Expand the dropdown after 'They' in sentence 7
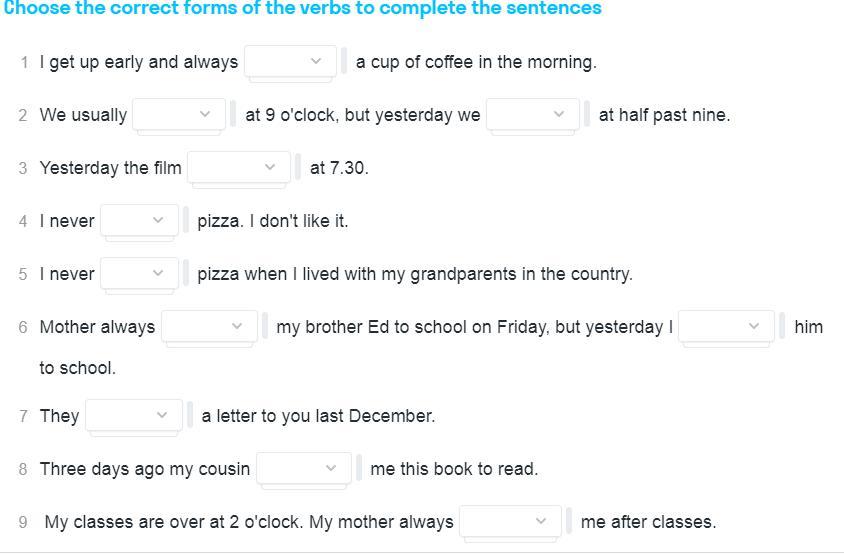This screenshot has height=555, width=844. [x=134, y=415]
